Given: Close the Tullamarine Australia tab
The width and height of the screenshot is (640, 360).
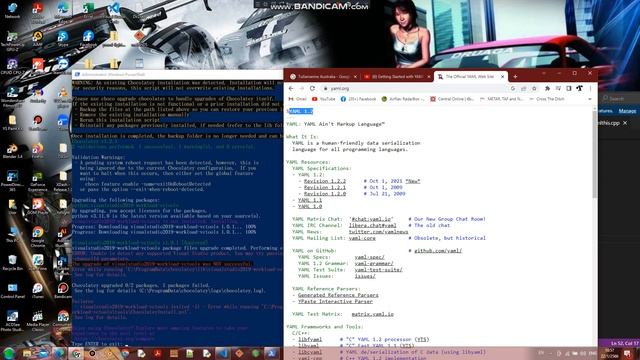Looking at the screenshot, I should click(x=355, y=76).
